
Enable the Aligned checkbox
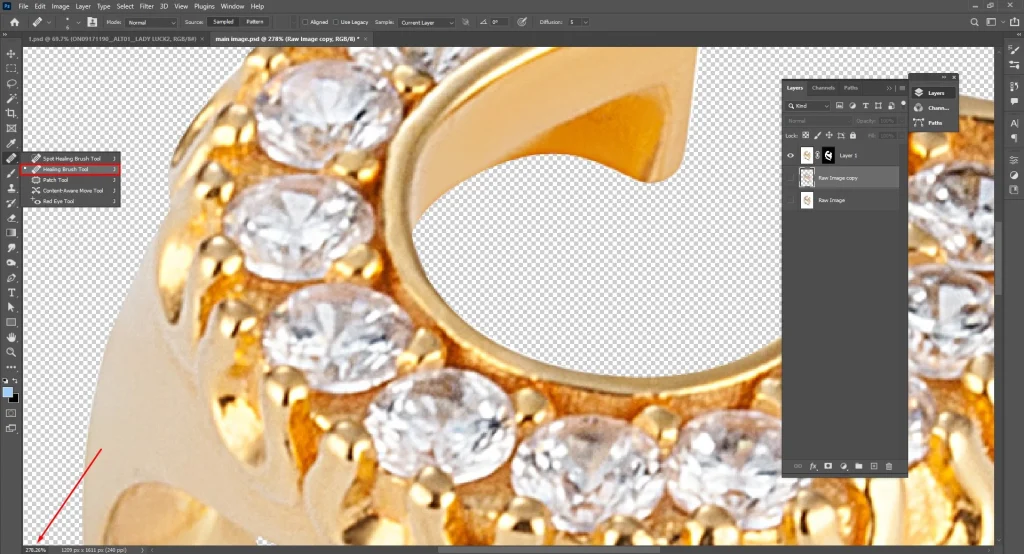click(305, 22)
